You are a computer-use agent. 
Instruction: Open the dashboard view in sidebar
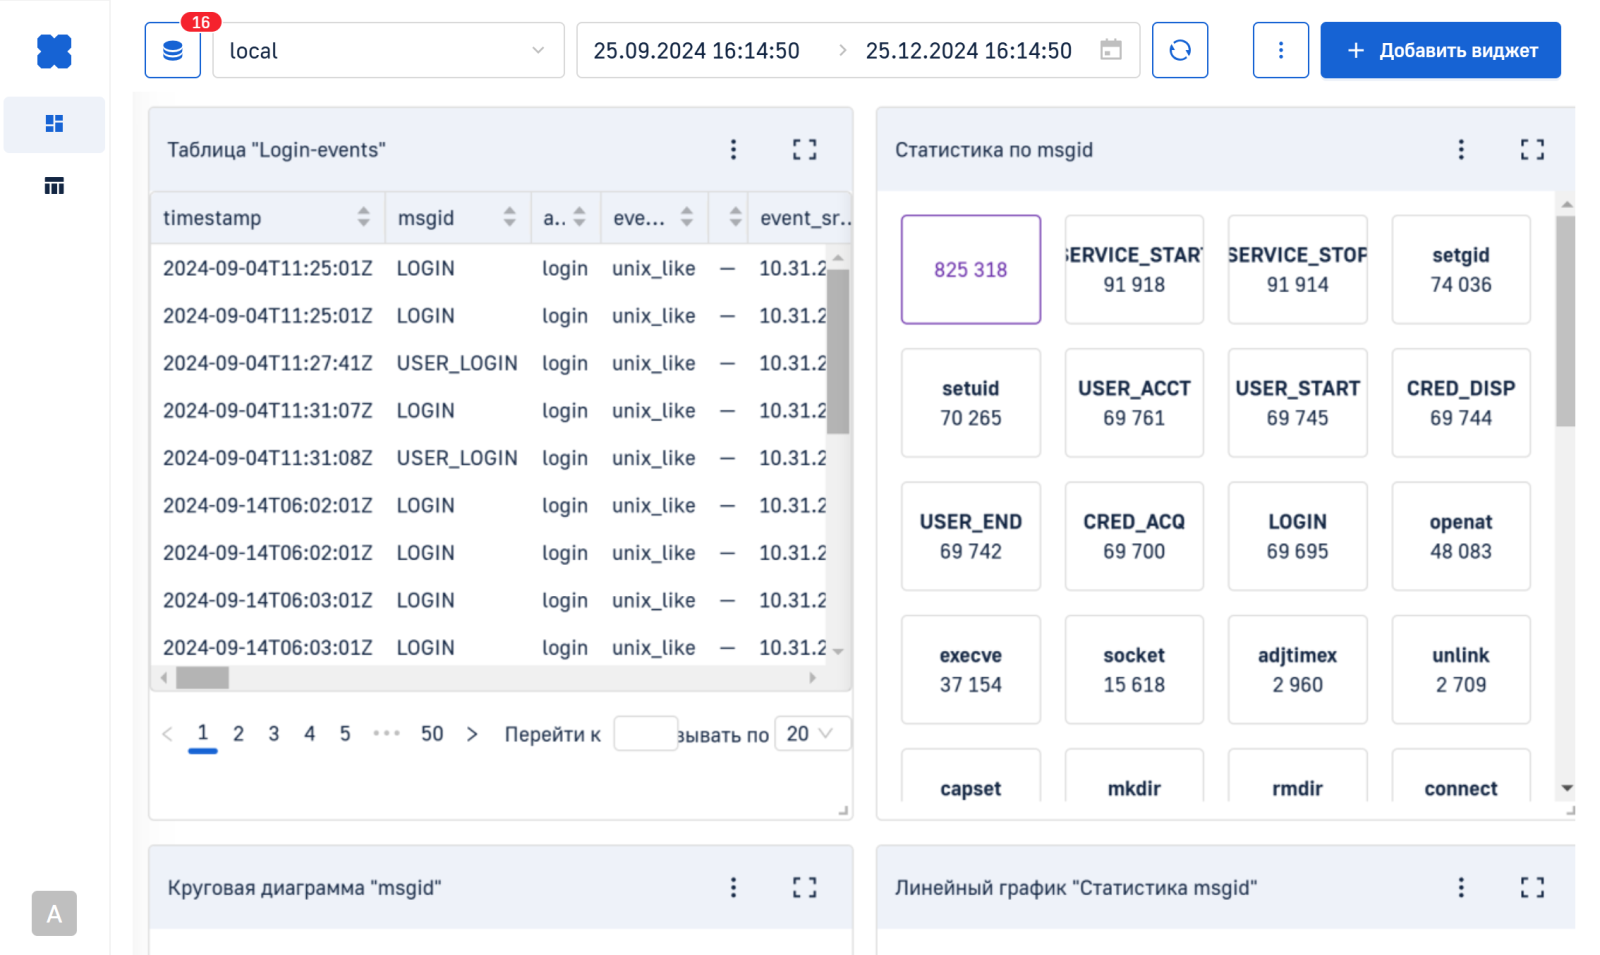tap(54, 124)
